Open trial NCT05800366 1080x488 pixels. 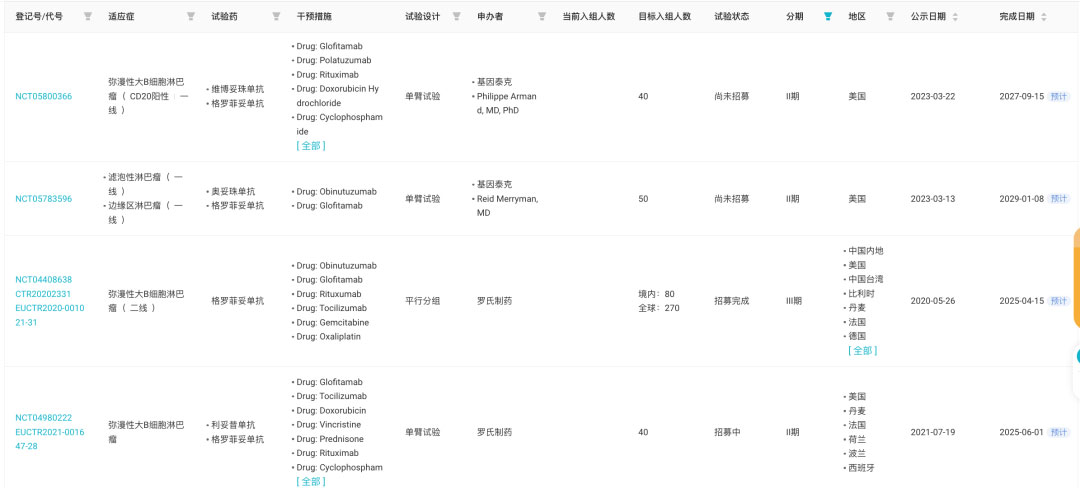click(43, 97)
